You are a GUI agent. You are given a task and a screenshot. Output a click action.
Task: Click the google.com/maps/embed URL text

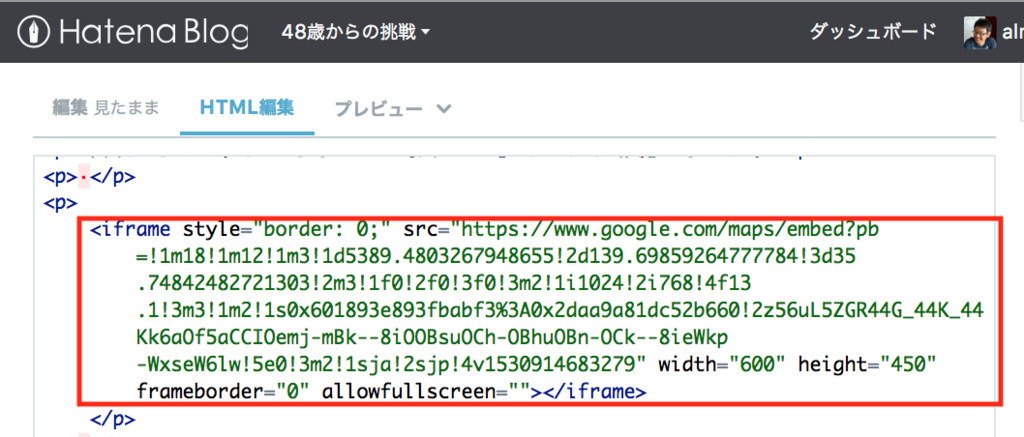pos(671,229)
